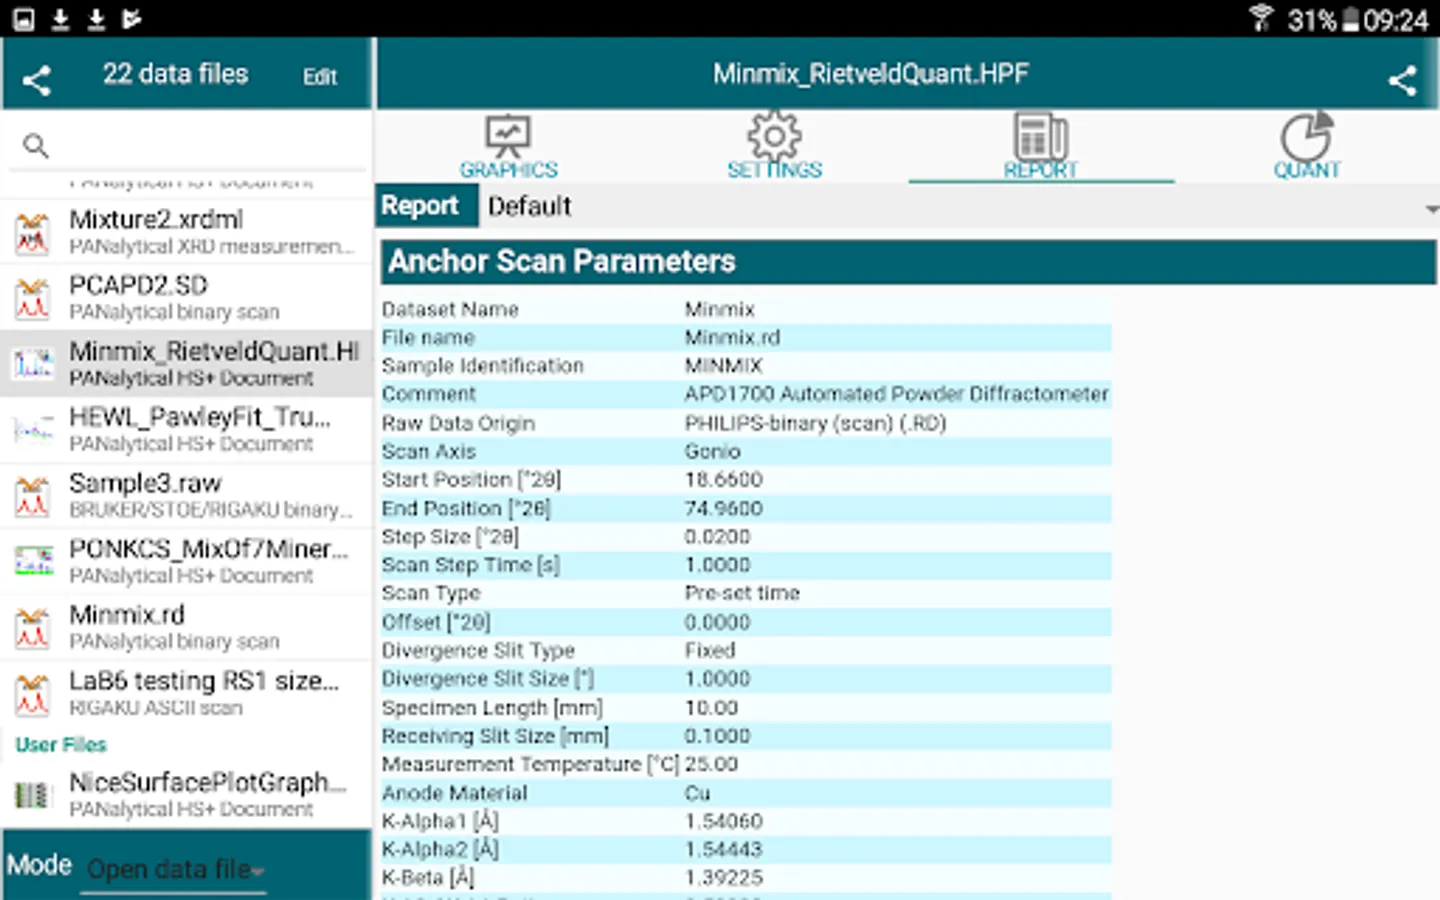Image resolution: width=1440 pixels, height=900 pixels.
Task: Click the search magnifier icon
Action: coord(36,146)
